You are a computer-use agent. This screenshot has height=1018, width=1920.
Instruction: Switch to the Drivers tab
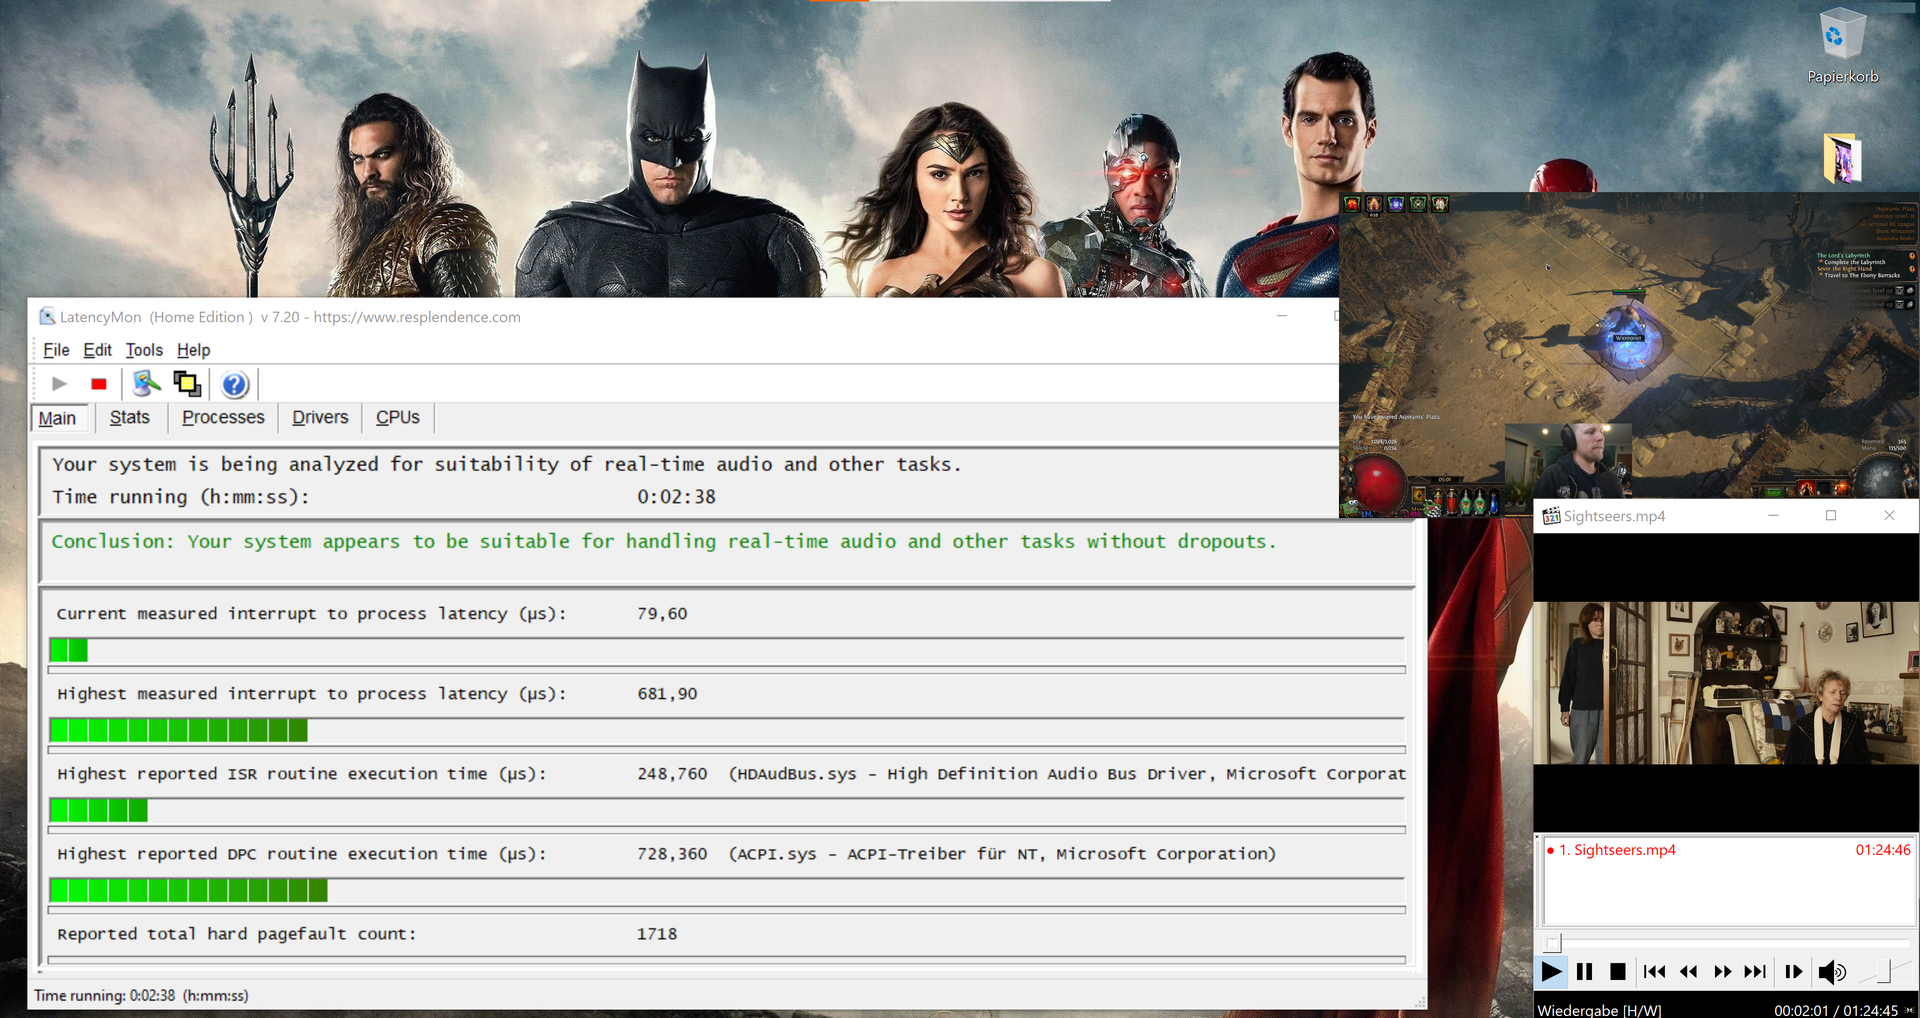pos(320,418)
